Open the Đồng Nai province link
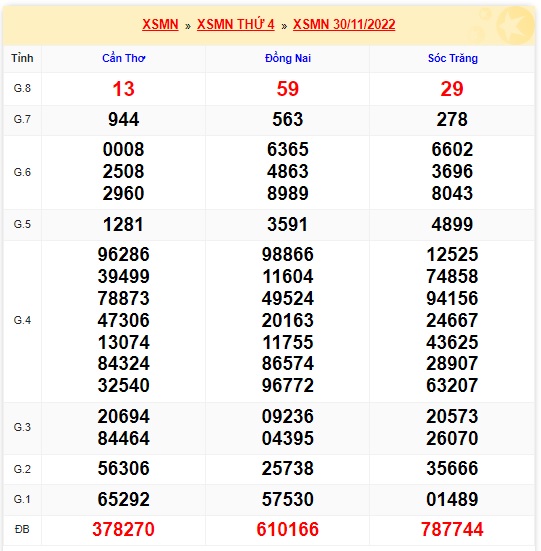 coord(288,58)
